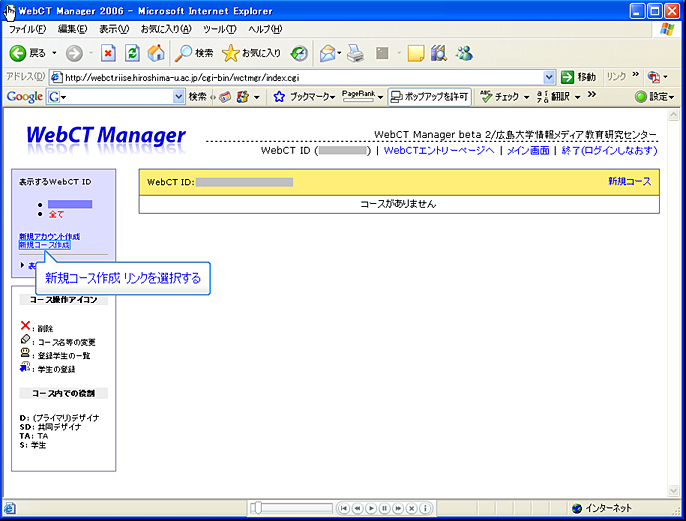Viewport: 686px width, 521px height.
Task: Open the Google search box dropdown arrow
Action: [x=178, y=97]
